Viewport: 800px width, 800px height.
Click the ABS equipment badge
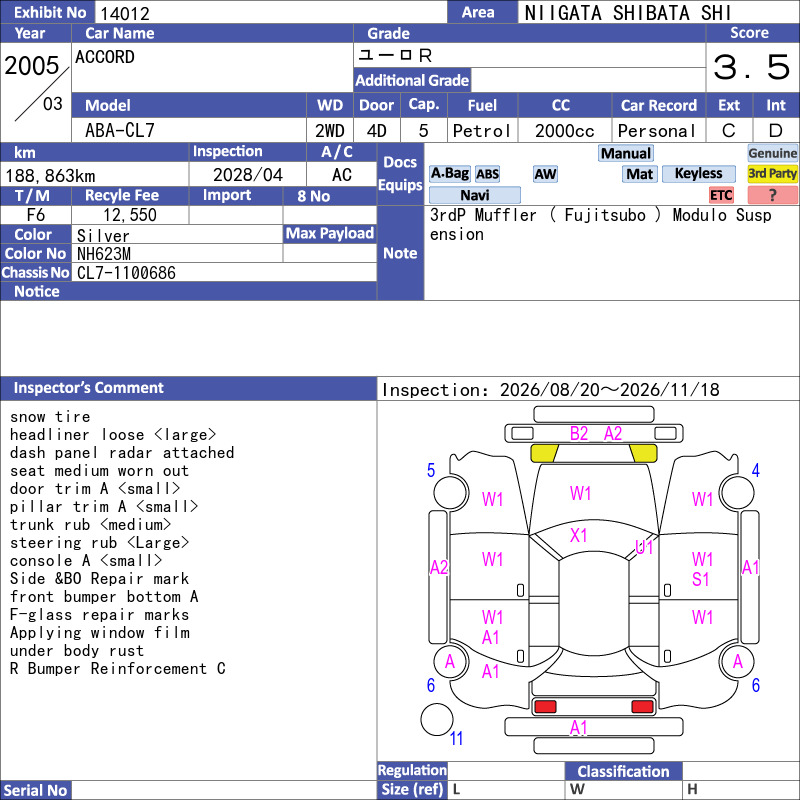pyautogui.click(x=487, y=174)
